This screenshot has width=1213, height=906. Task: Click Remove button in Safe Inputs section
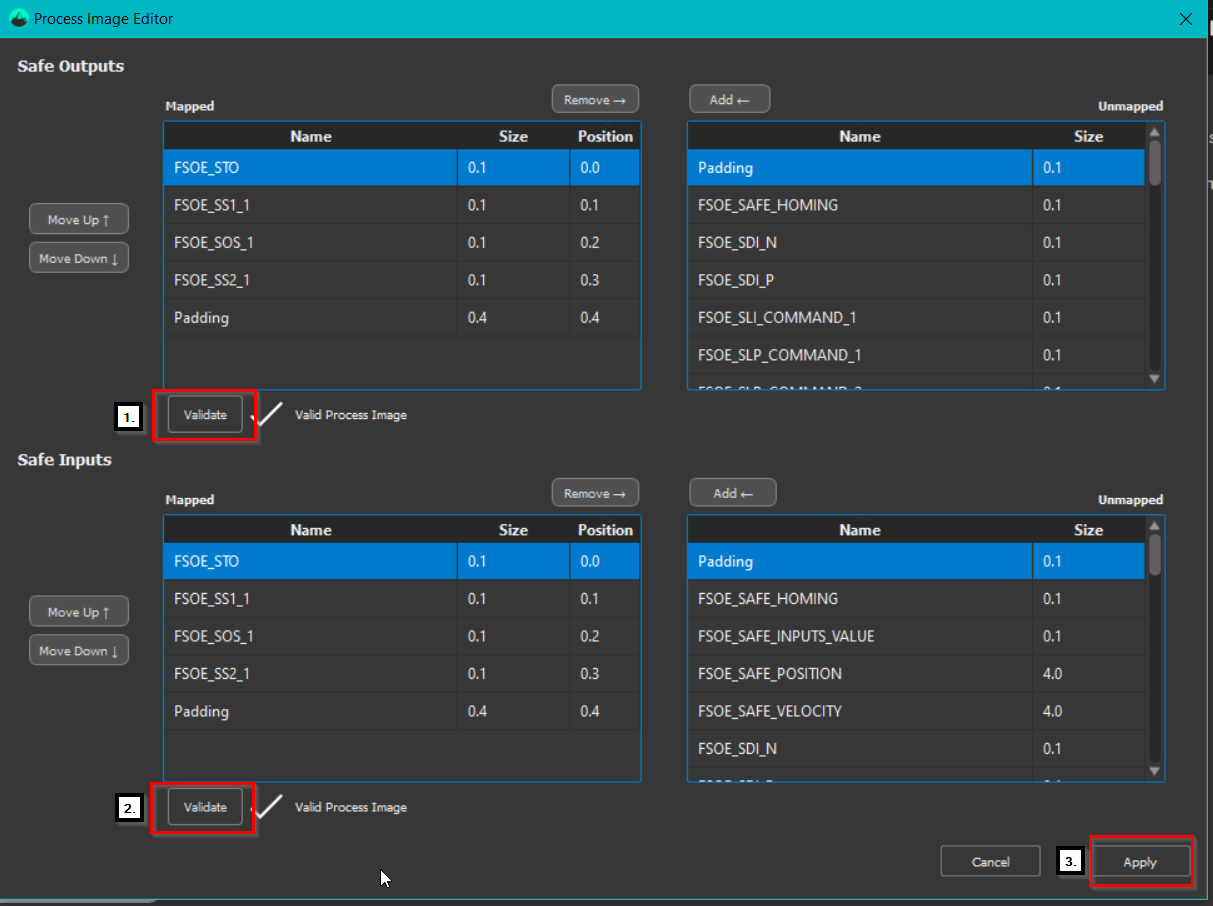pyautogui.click(x=595, y=493)
